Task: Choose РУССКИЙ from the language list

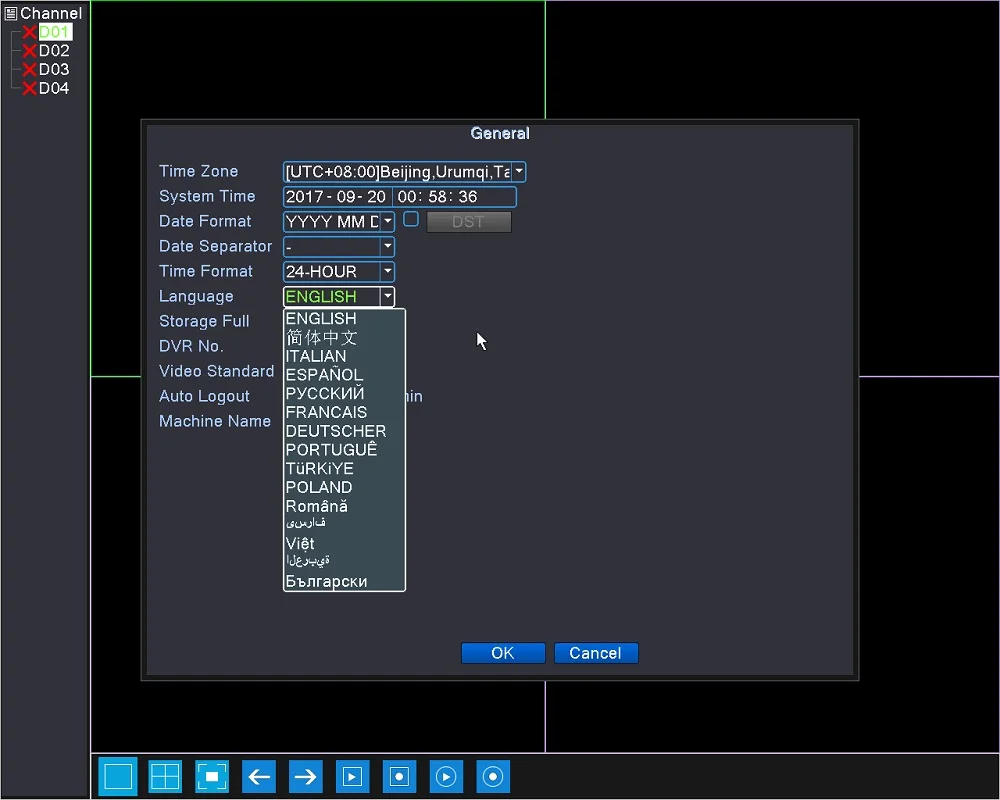Action: tap(344, 393)
